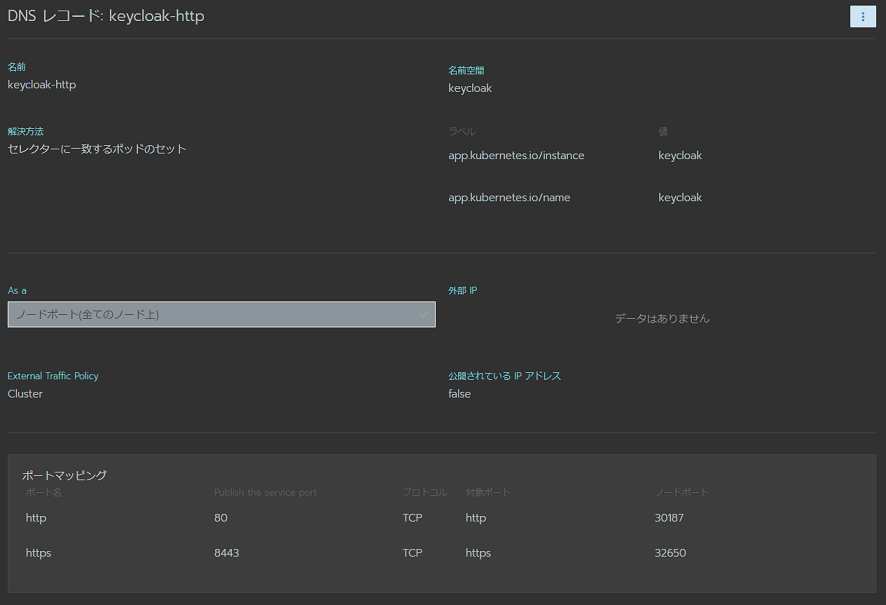Screen dimensions: 886x605
Task: Click the Cluster traffic policy value
Action: click(25, 394)
